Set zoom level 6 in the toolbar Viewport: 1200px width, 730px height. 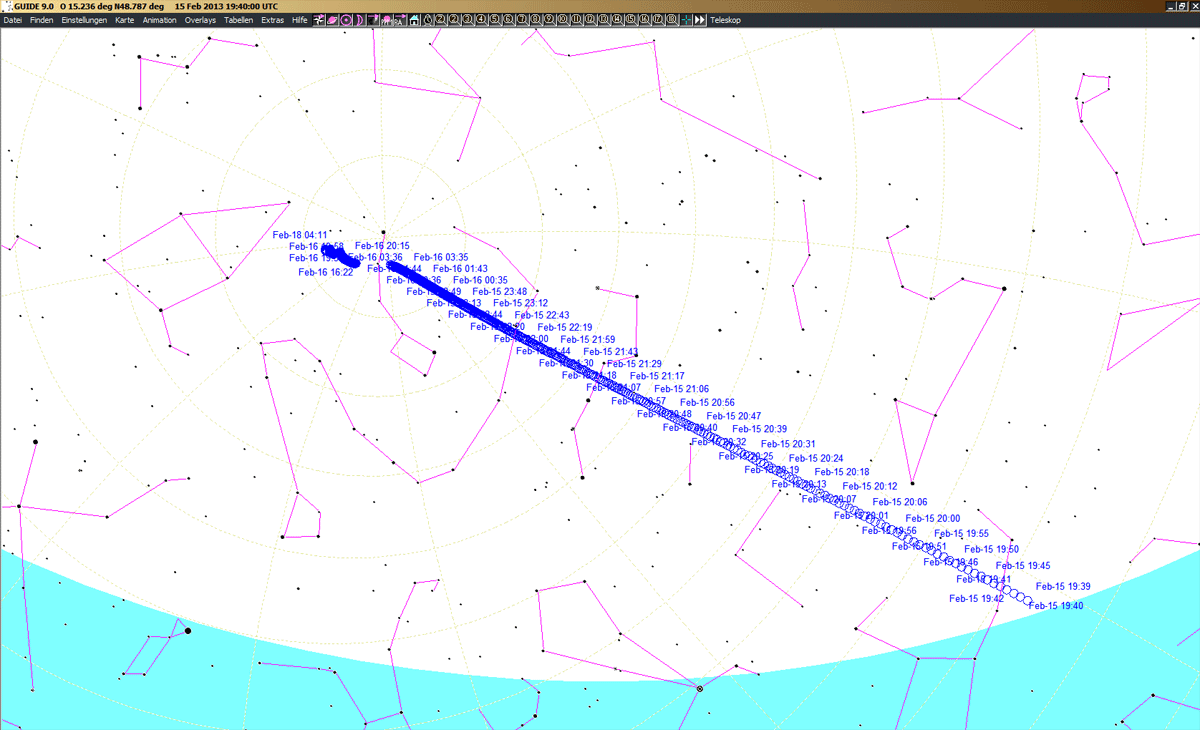[508, 20]
